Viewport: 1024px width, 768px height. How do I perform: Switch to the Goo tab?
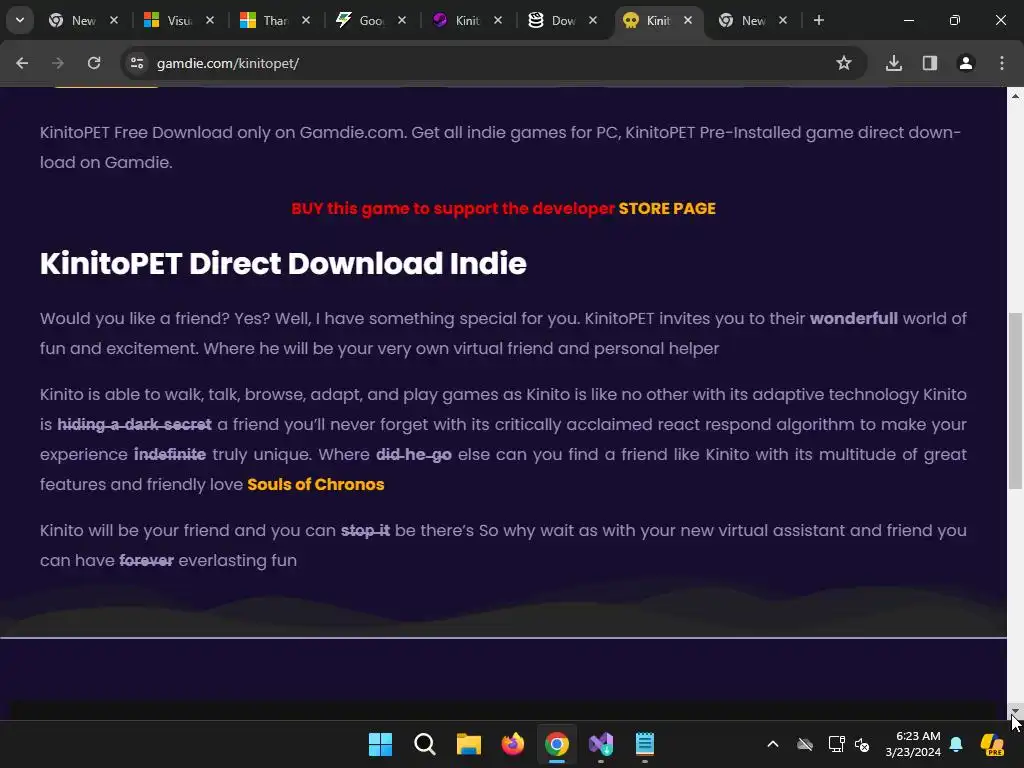[x=371, y=20]
